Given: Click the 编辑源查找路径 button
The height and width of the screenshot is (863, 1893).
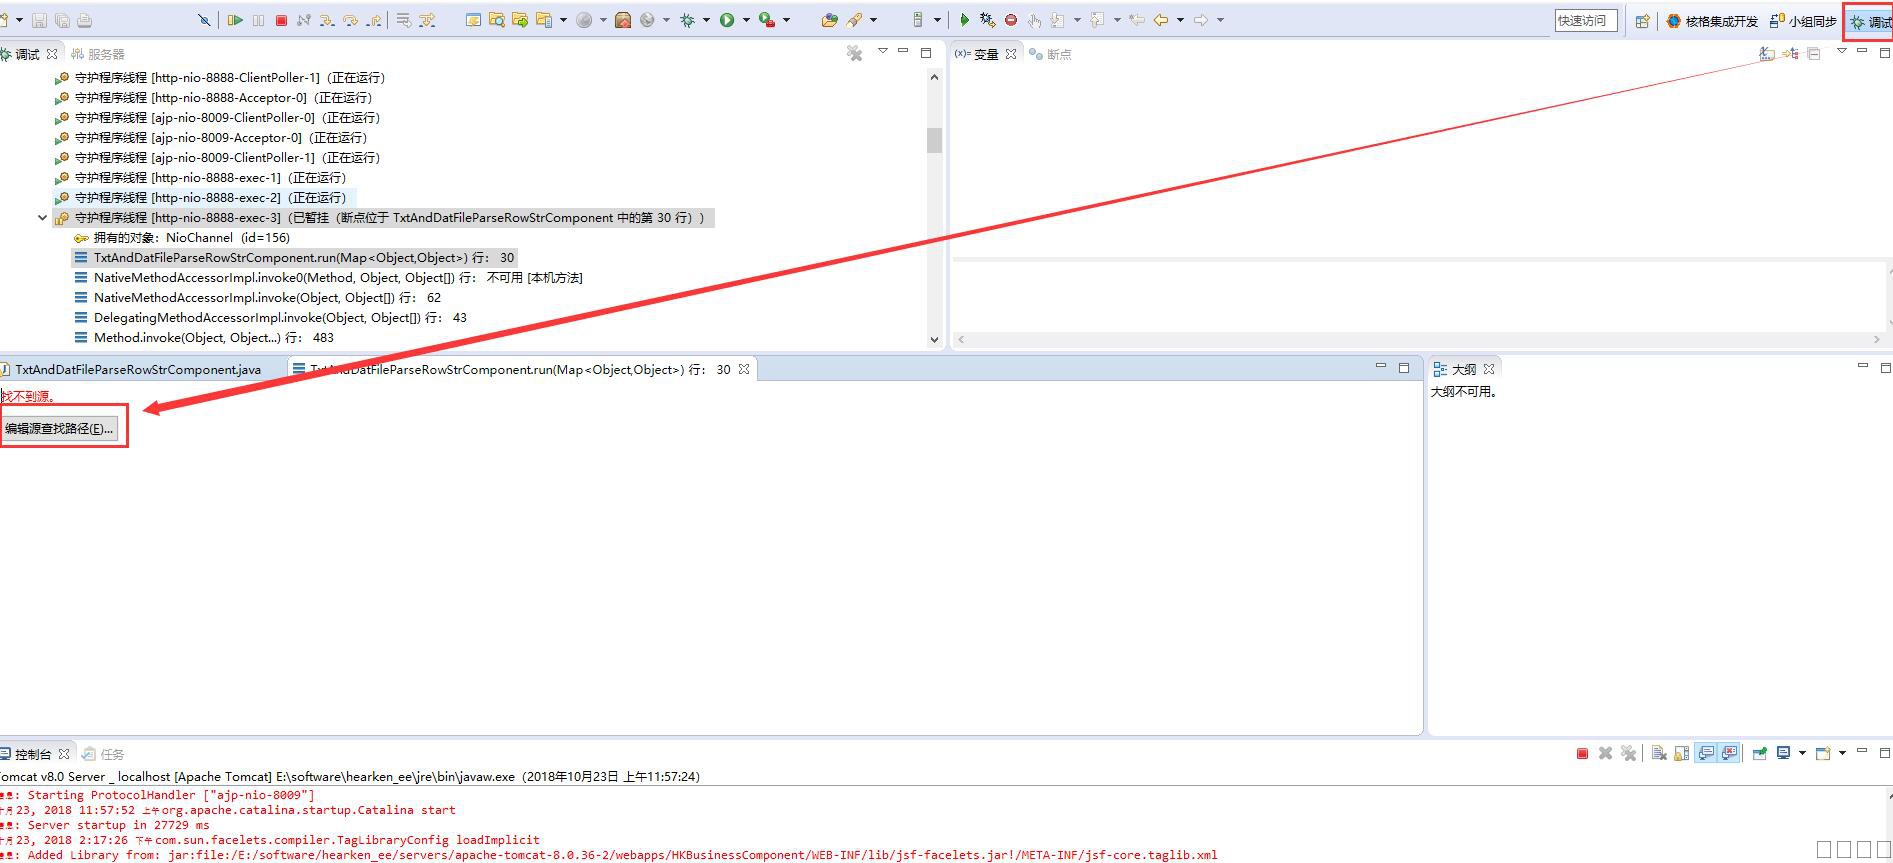Looking at the screenshot, I should 59,429.
